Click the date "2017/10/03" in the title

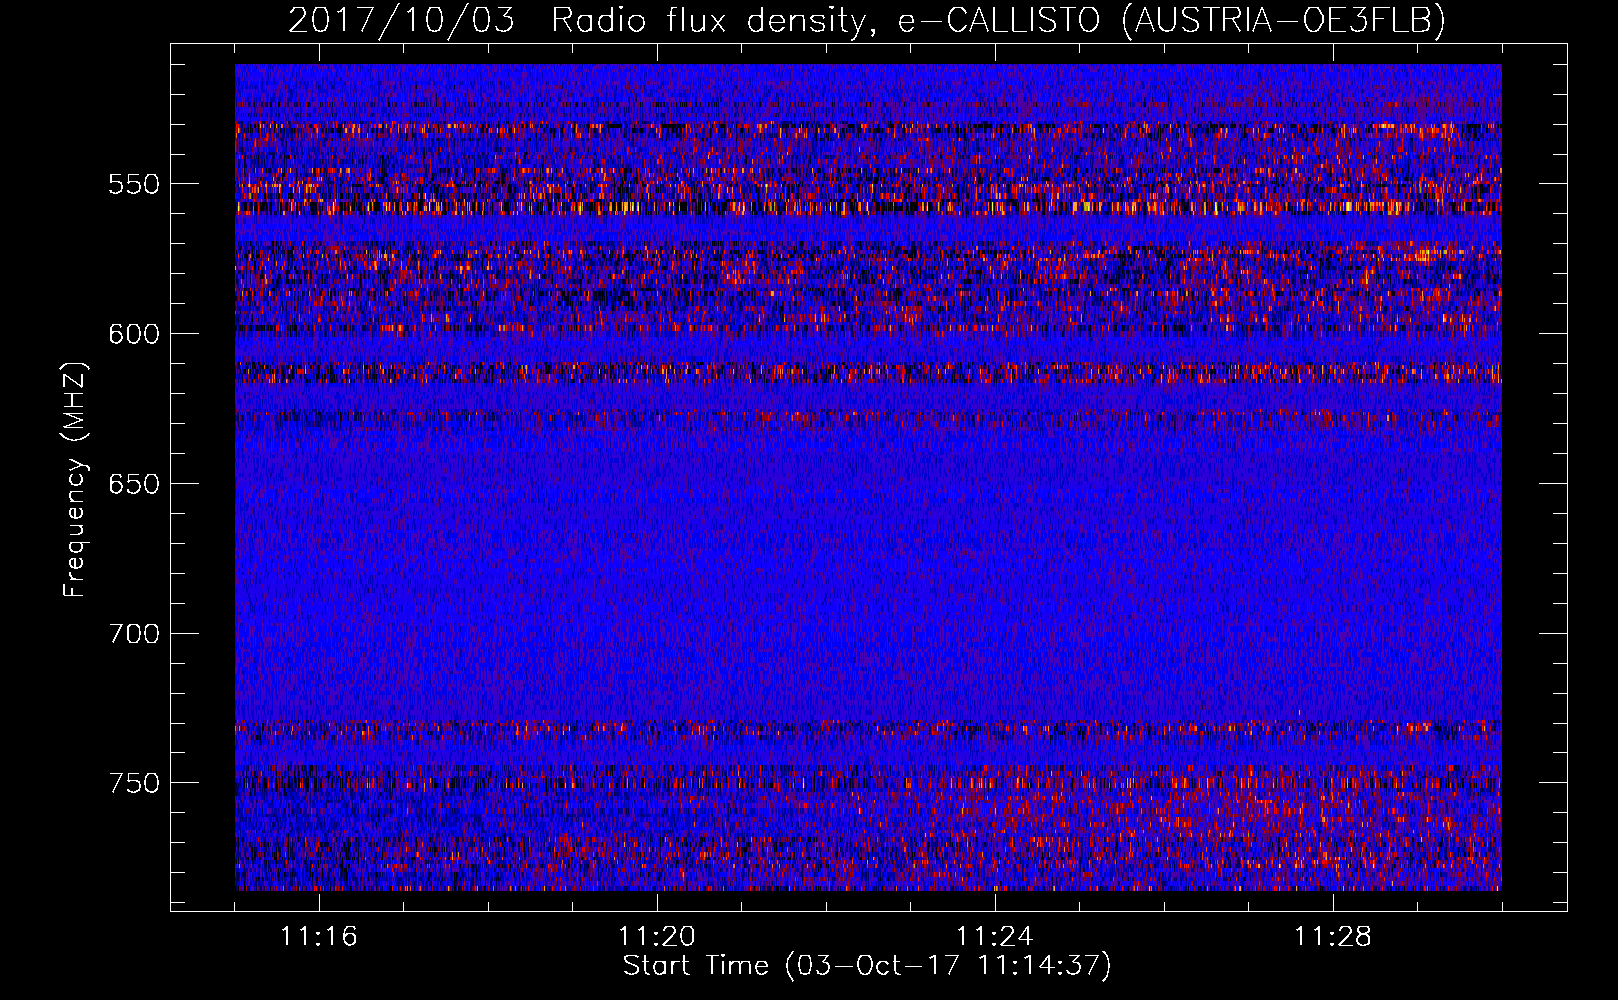[402, 21]
